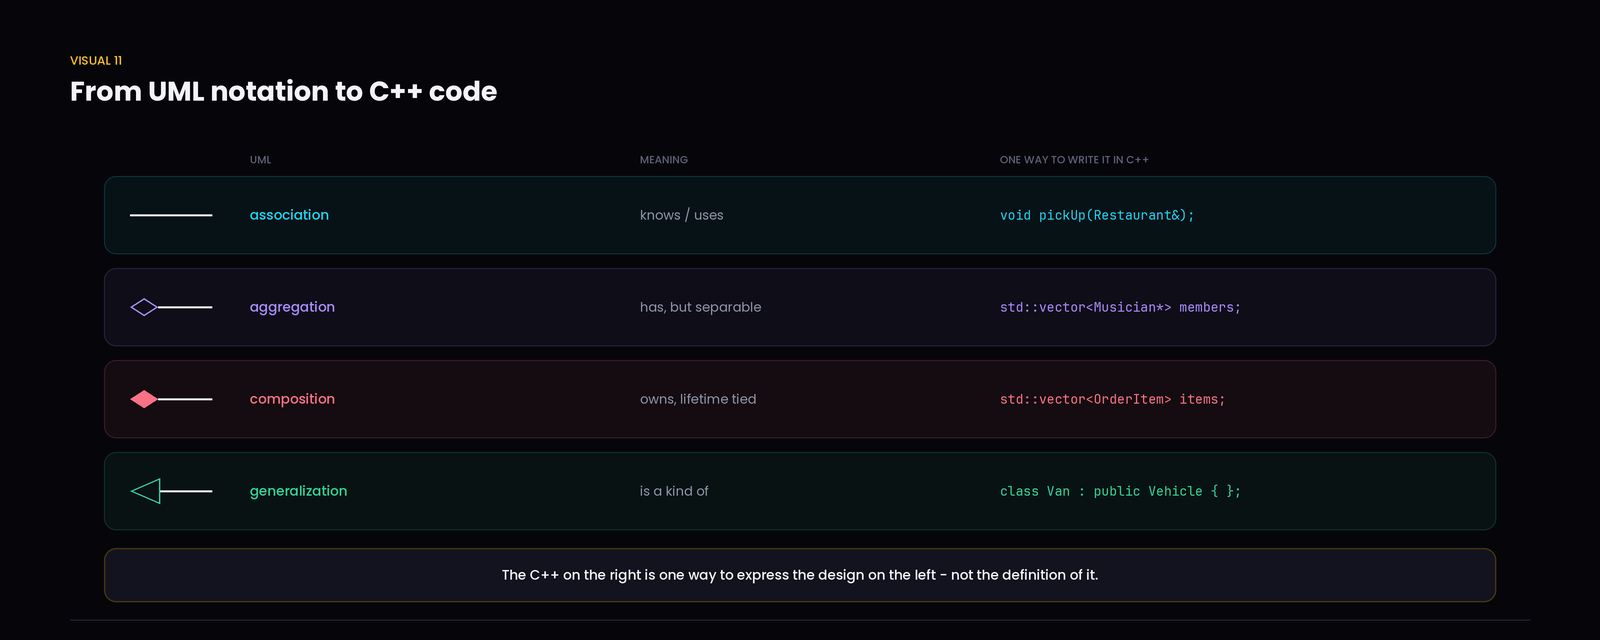
Task: Click the 'VISUAL 11' label
Action: point(96,61)
